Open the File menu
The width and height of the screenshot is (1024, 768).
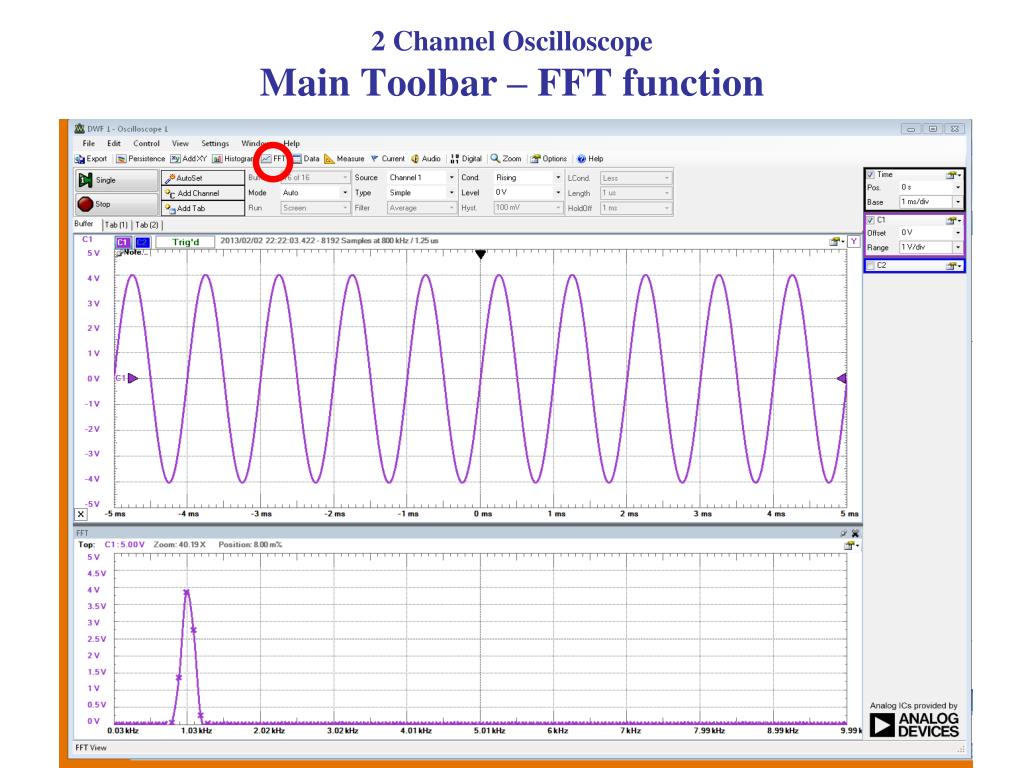coord(89,143)
